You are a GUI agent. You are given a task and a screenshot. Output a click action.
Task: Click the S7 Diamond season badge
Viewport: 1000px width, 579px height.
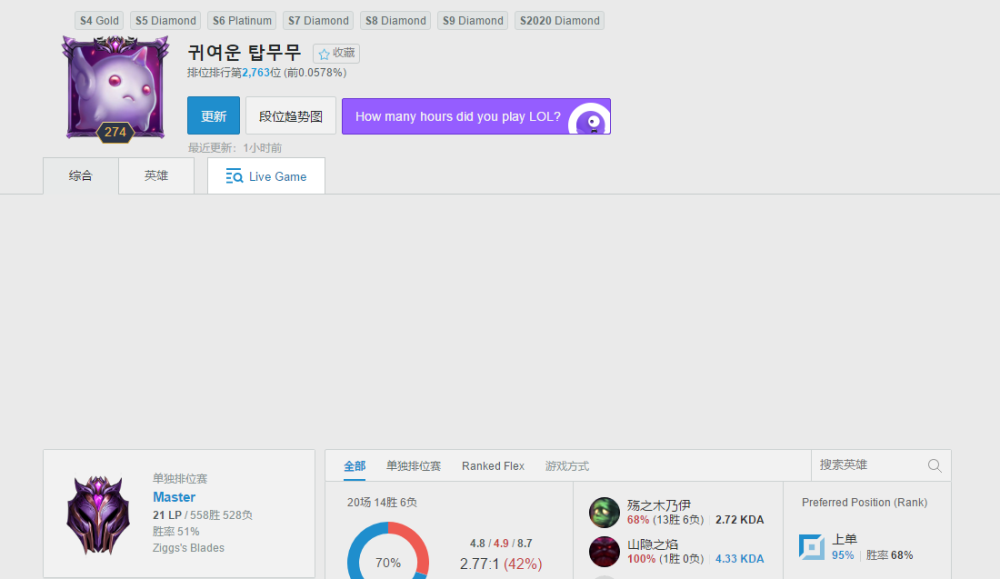click(318, 20)
